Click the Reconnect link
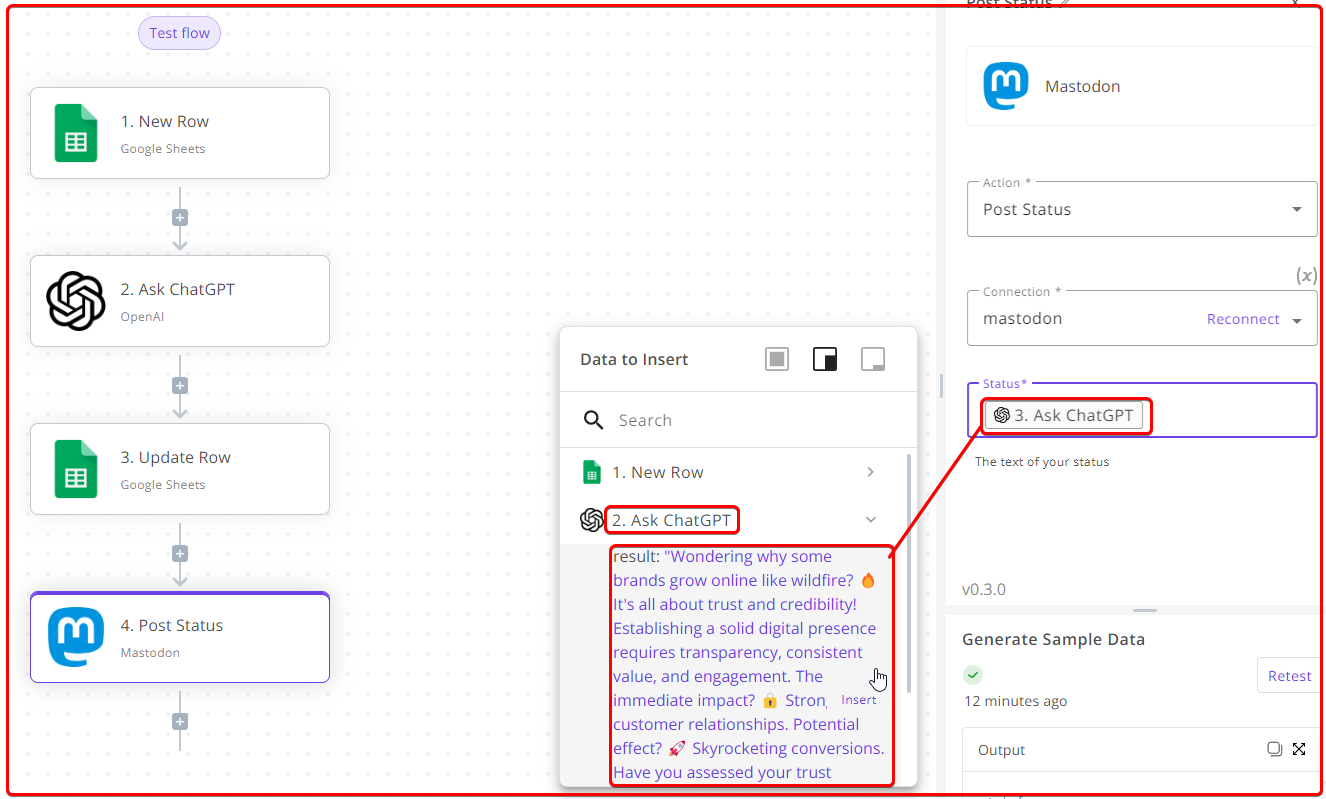The width and height of the screenshot is (1326, 799). [1243, 319]
